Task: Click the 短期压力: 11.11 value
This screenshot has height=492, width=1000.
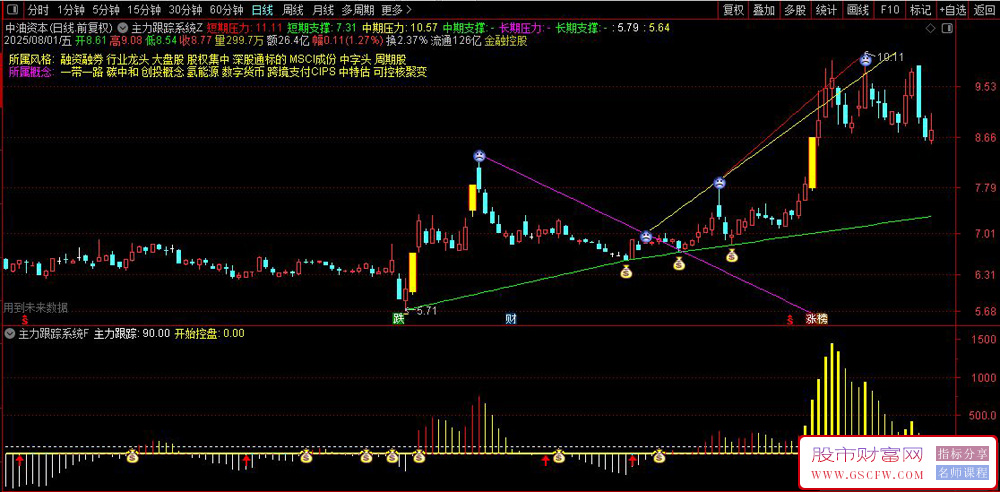Action: (x=244, y=28)
